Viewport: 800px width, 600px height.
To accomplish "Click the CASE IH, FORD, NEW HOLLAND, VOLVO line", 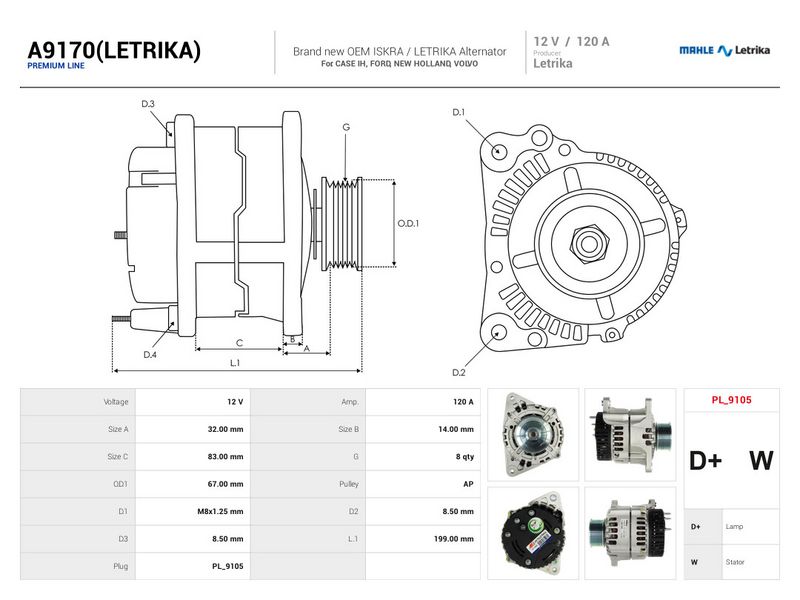I will click(399, 64).
